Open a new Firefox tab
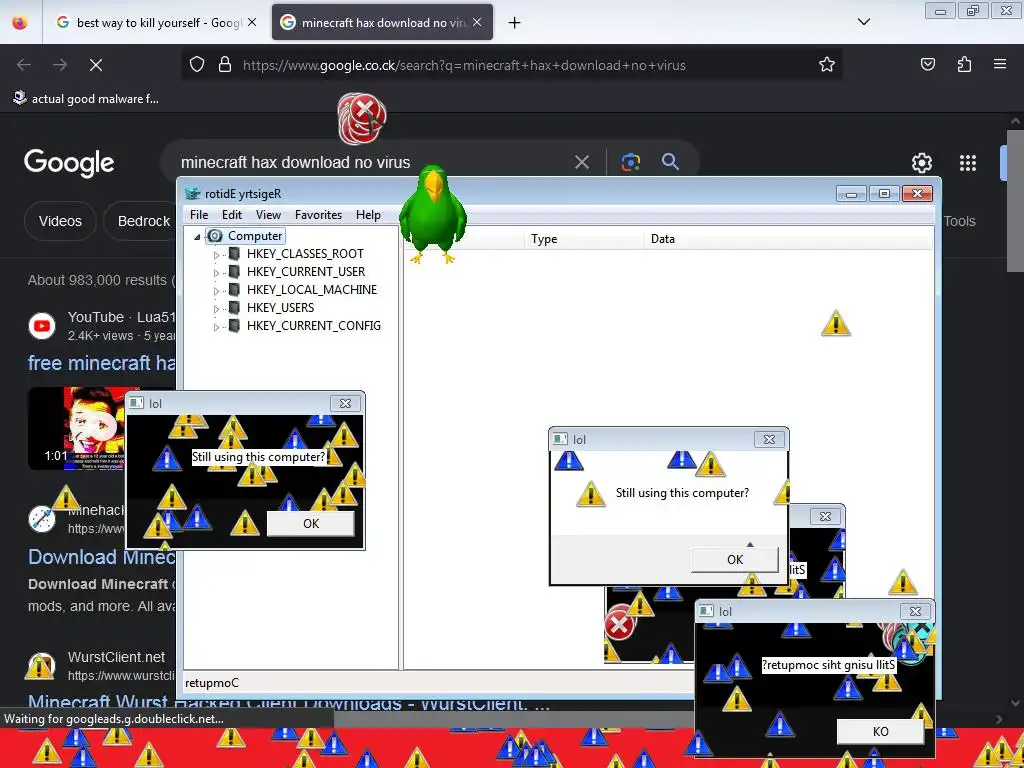 pyautogui.click(x=515, y=23)
